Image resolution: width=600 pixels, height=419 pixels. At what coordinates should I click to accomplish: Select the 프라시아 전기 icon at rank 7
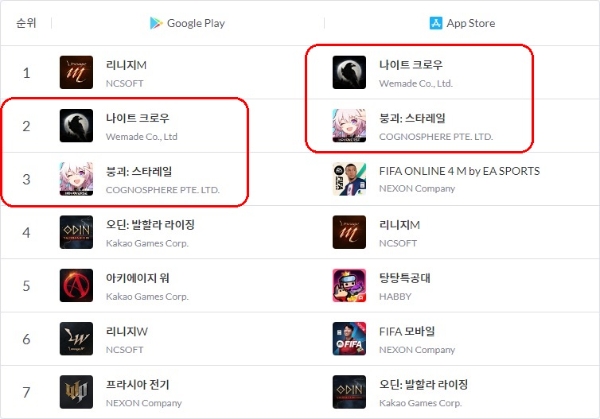pyautogui.click(x=76, y=392)
